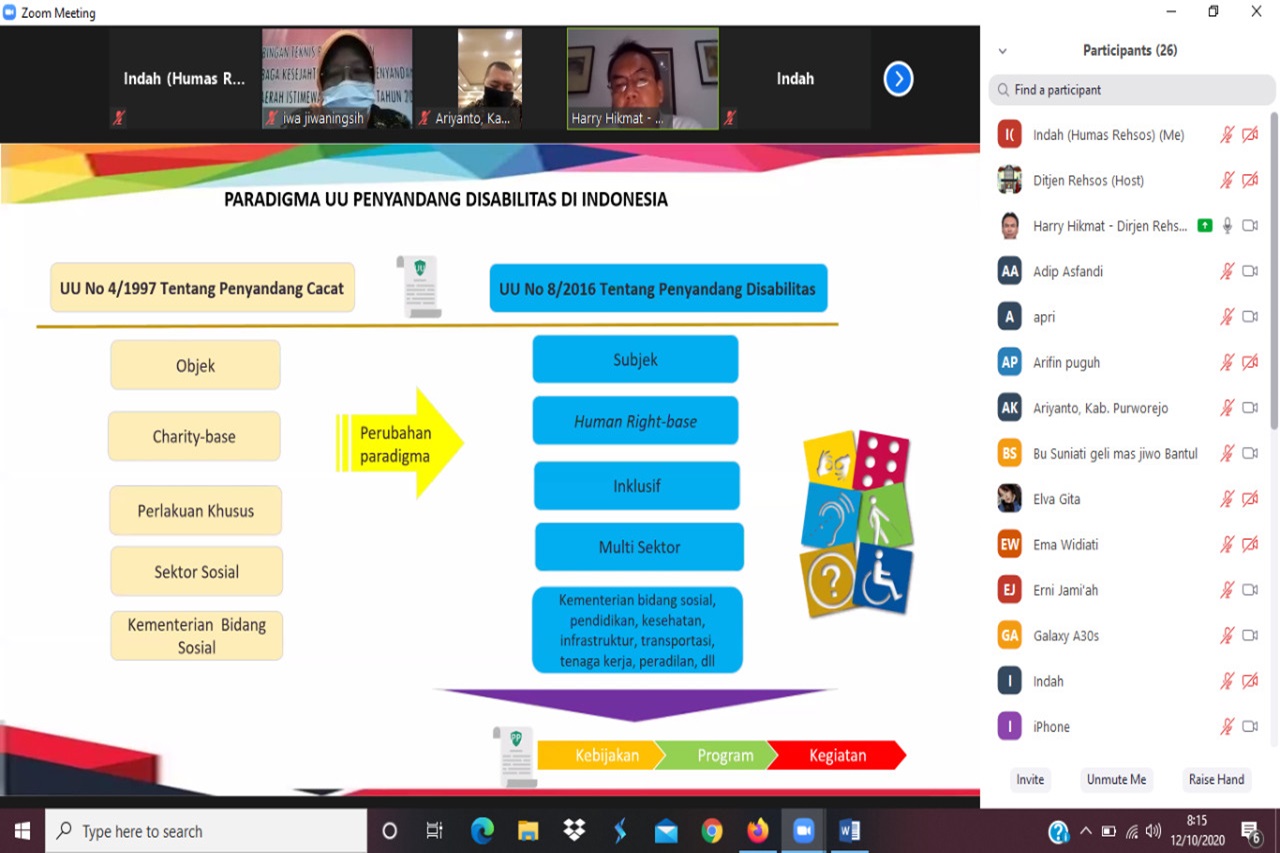This screenshot has width=1280, height=853.
Task: Click the muted mic icon for Ditjen Rehsos (Host)
Action: [1227, 180]
